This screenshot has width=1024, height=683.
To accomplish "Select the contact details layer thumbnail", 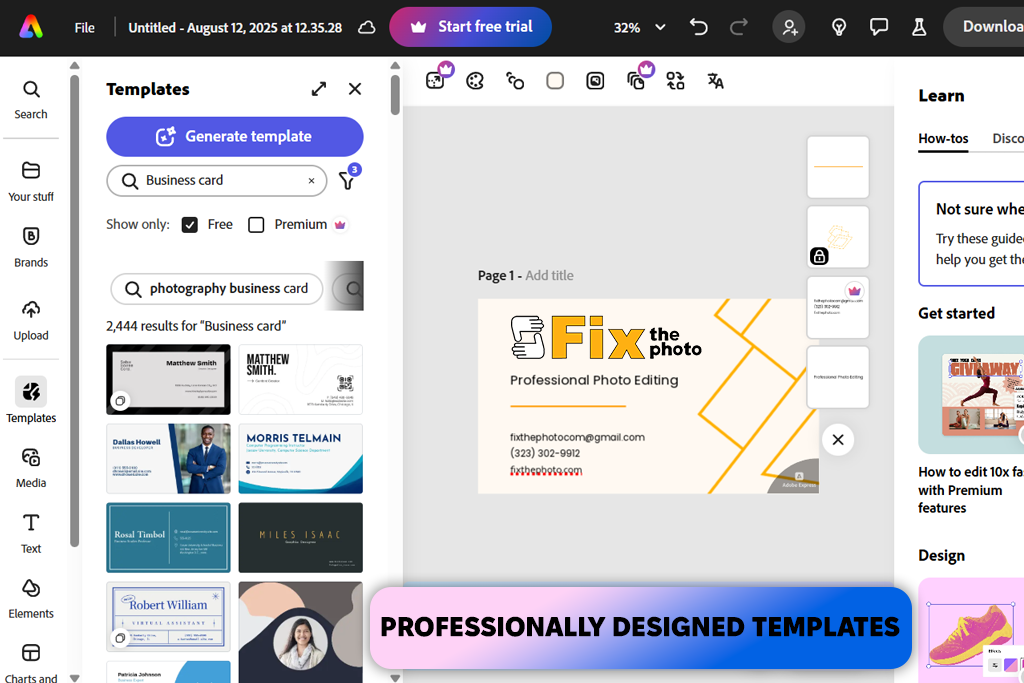I will (x=838, y=307).
